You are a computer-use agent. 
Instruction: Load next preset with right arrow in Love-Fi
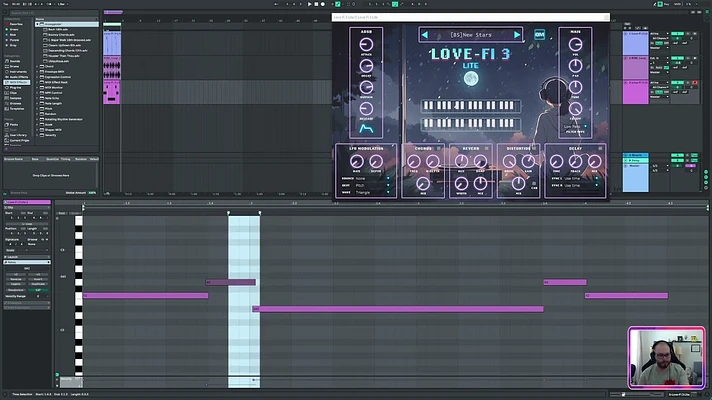click(517, 35)
